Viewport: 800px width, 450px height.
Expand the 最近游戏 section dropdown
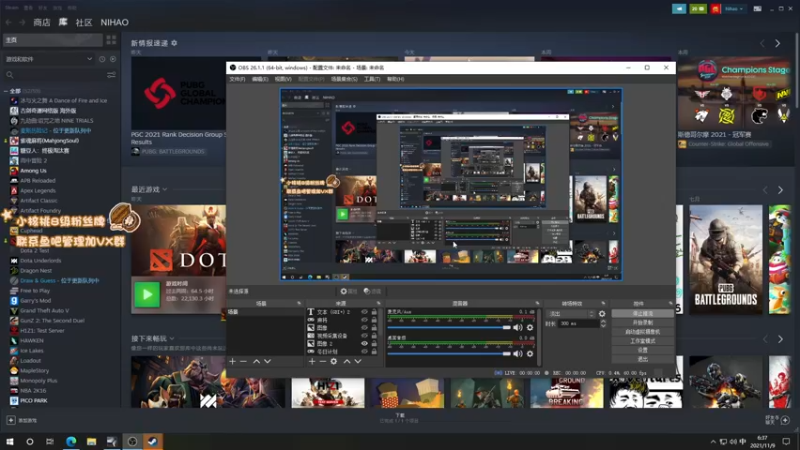coord(164,189)
